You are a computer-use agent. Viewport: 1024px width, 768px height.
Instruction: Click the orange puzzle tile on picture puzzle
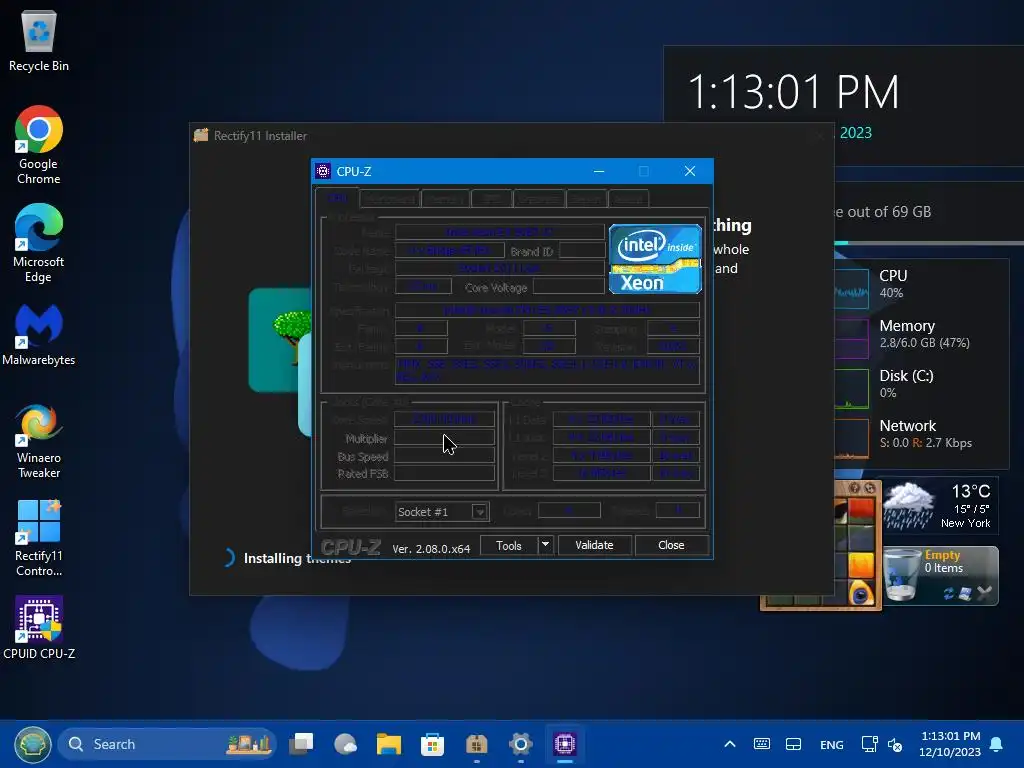tap(861, 564)
